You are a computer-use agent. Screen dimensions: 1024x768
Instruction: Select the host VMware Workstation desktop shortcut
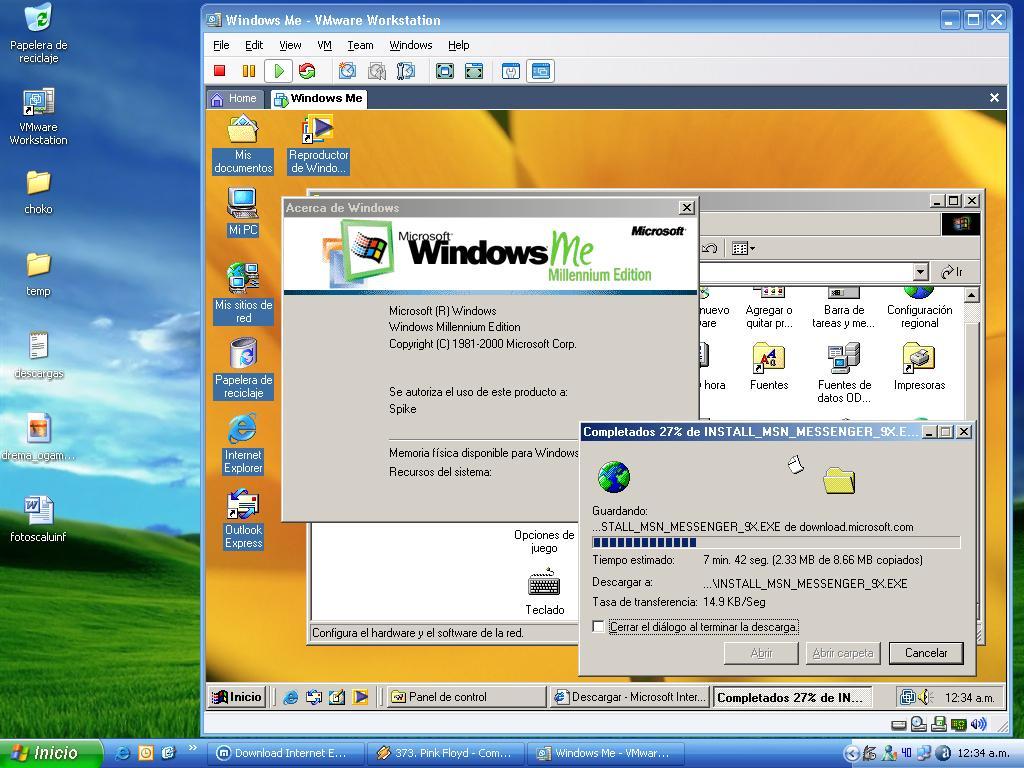pos(39,116)
